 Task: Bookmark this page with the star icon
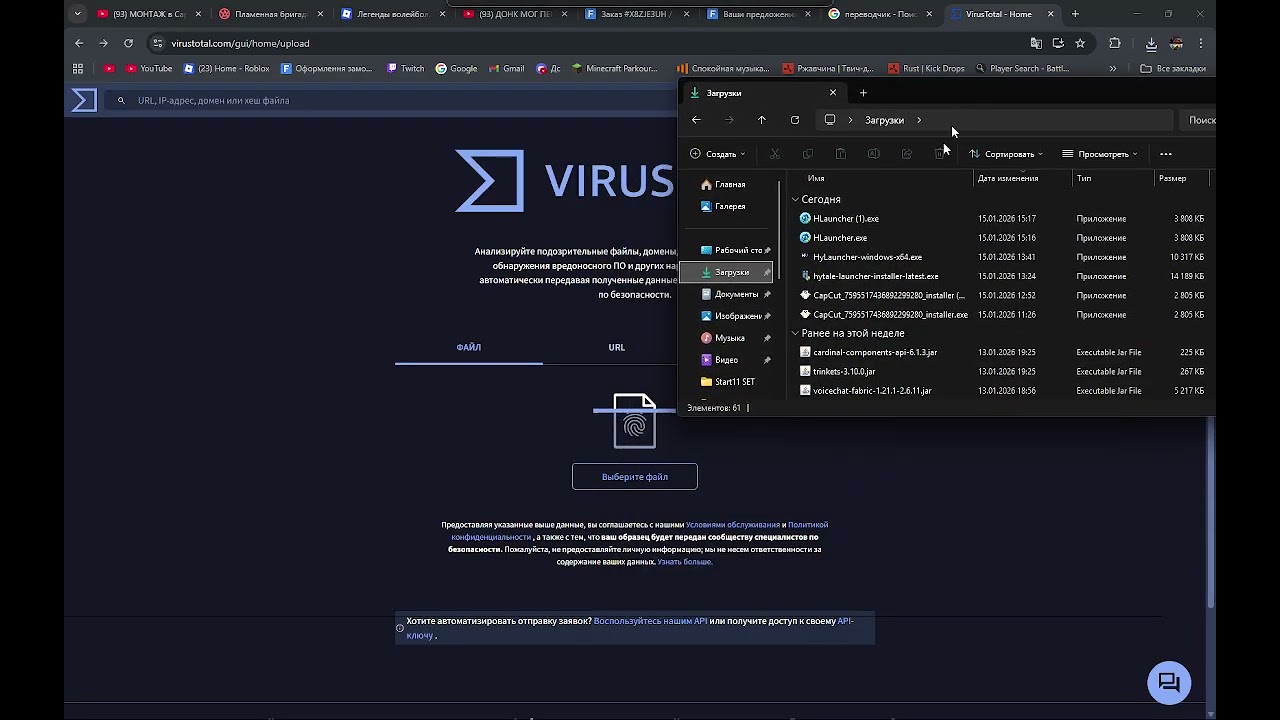click(x=1080, y=43)
